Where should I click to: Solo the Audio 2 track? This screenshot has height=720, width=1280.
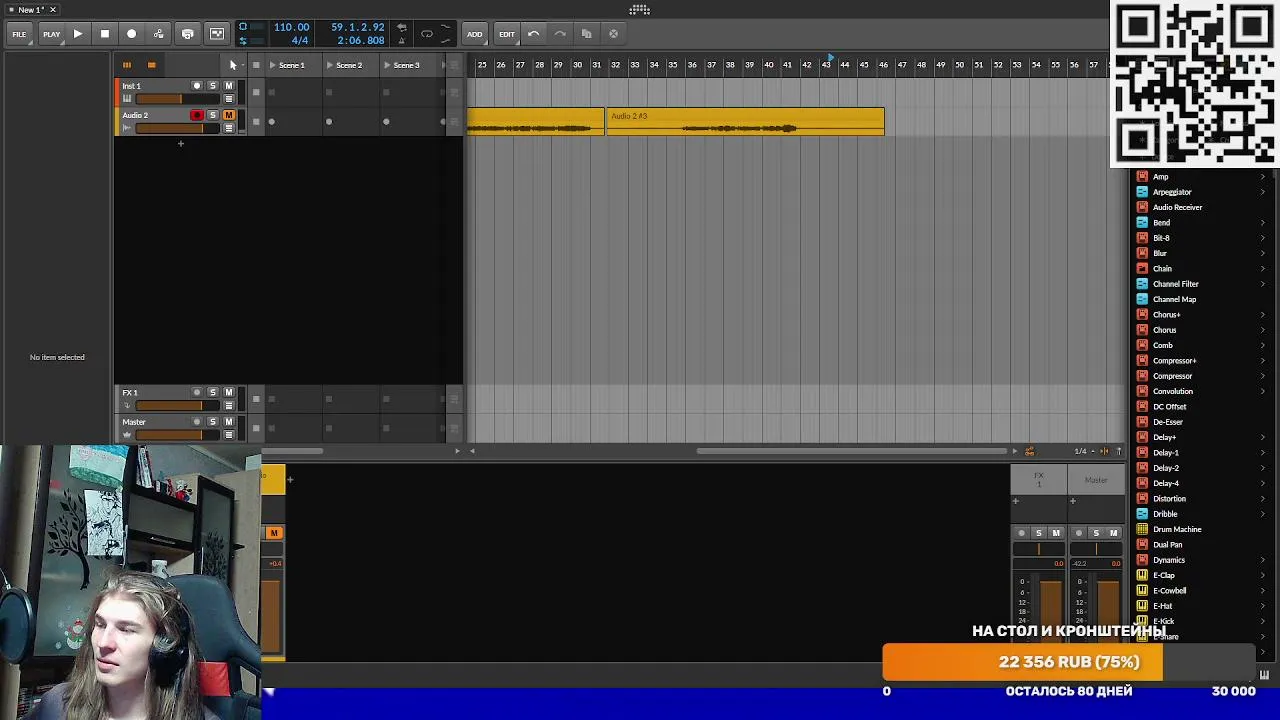tap(212, 115)
